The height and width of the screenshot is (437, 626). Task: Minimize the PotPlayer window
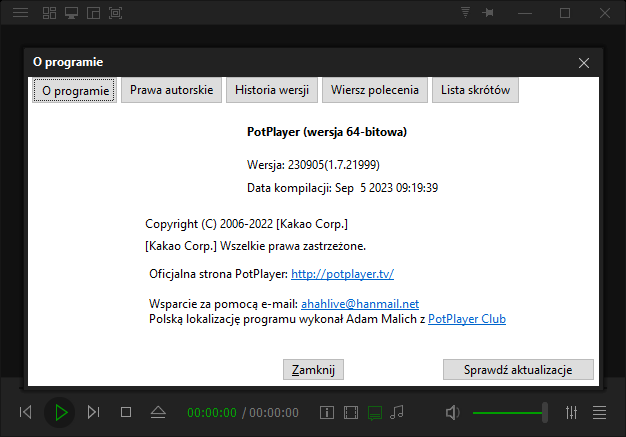(525, 13)
